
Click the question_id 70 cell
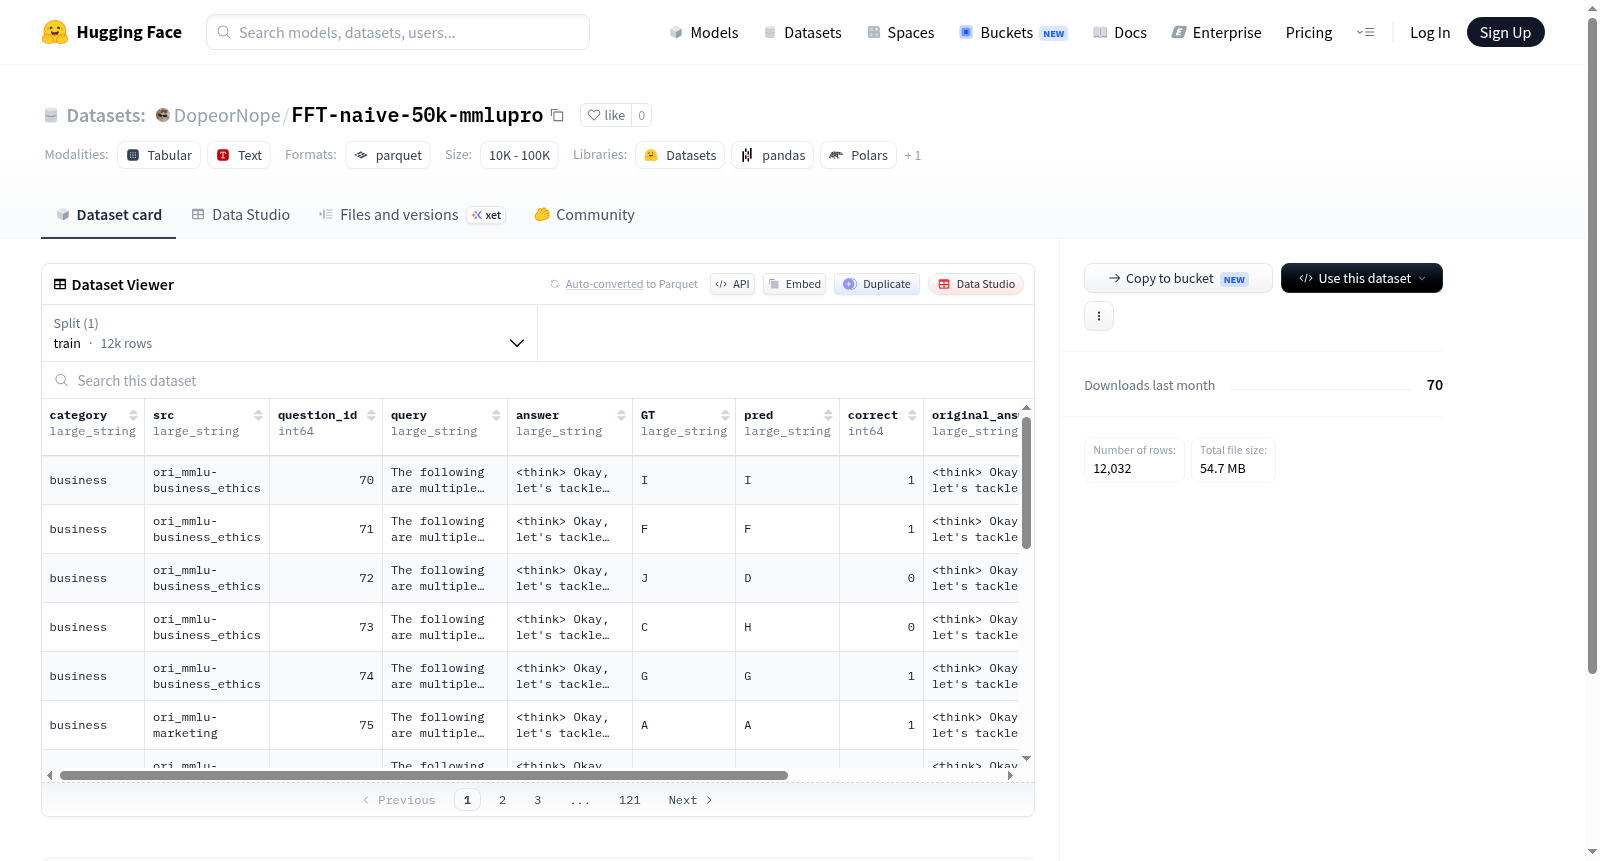click(x=326, y=480)
